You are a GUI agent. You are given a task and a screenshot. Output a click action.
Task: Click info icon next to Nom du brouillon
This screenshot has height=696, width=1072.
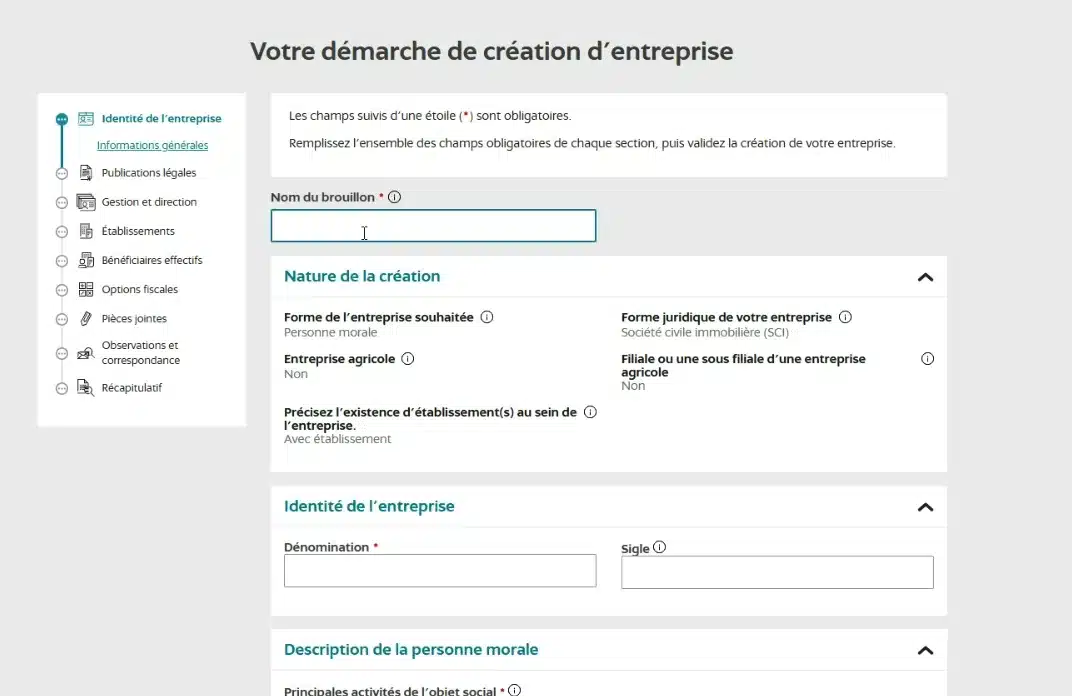coord(395,198)
